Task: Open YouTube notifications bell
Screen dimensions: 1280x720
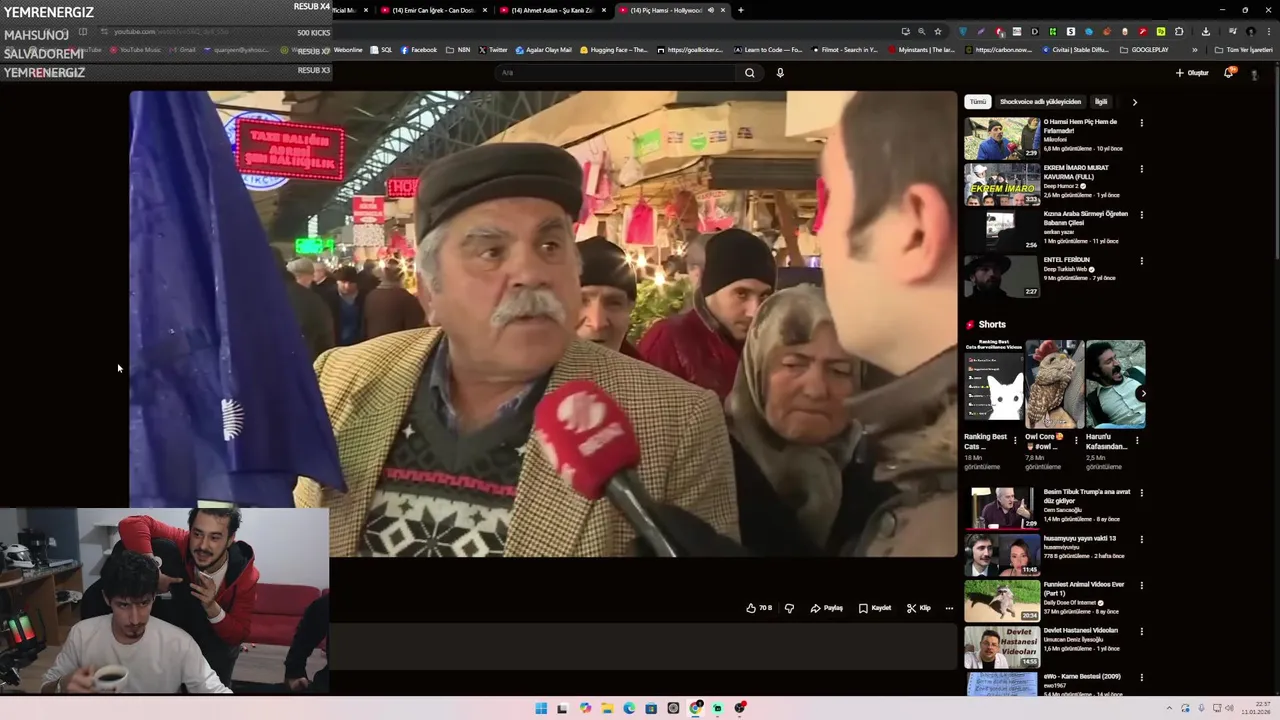Action: point(1229,72)
